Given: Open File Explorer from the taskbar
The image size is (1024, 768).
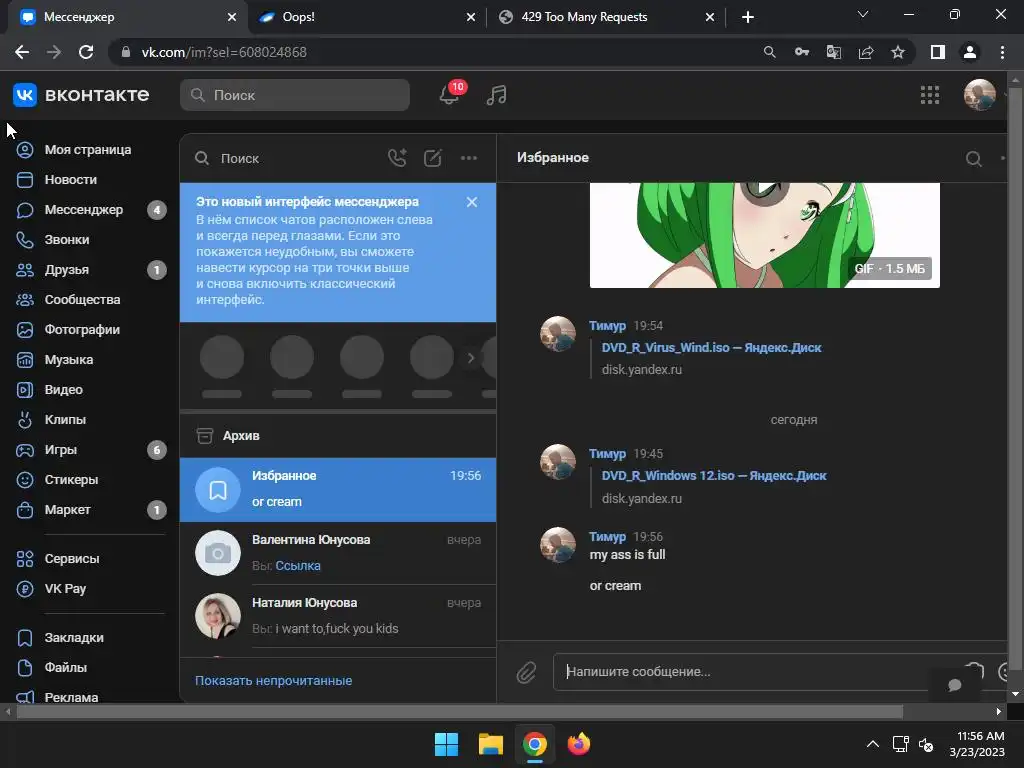Looking at the screenshot, I should pyautogui.click(x=490, y=744).
